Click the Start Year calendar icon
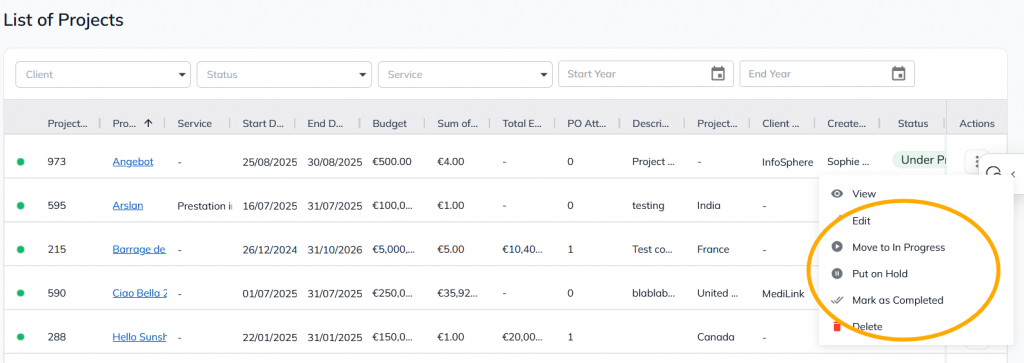Viewport: 1024px width, 363px height. point(718,74)
